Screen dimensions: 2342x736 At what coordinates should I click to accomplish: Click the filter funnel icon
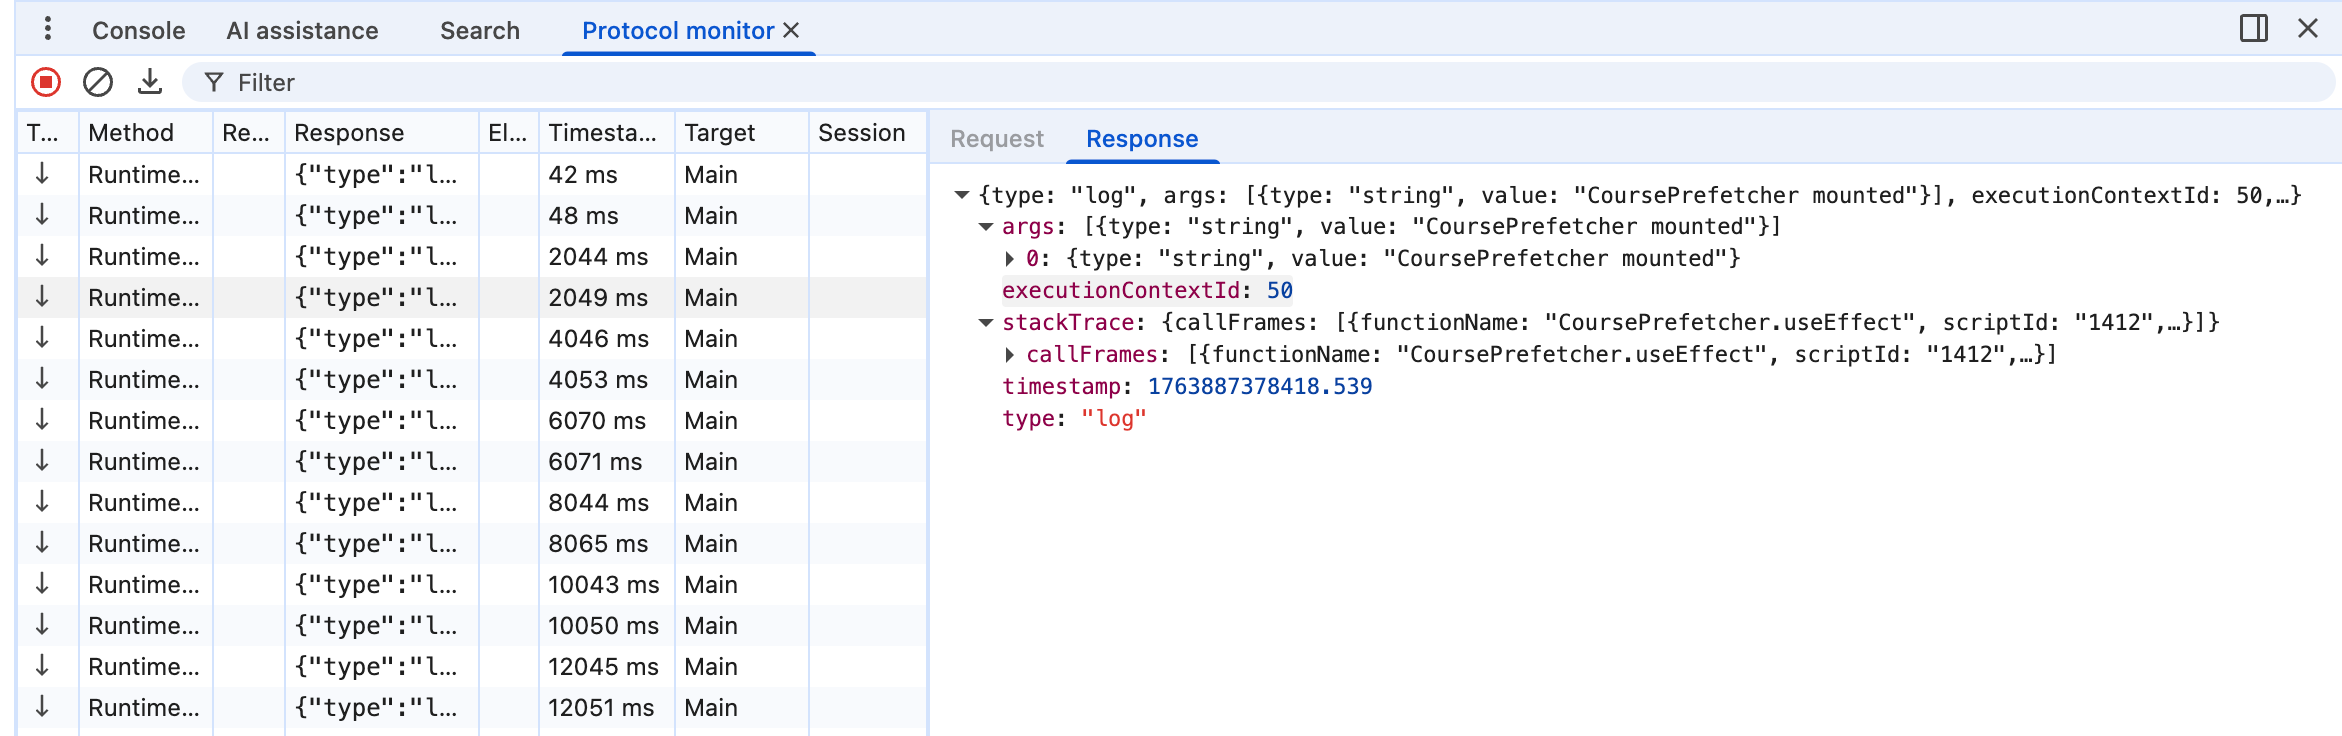click(x=213, y=82)
